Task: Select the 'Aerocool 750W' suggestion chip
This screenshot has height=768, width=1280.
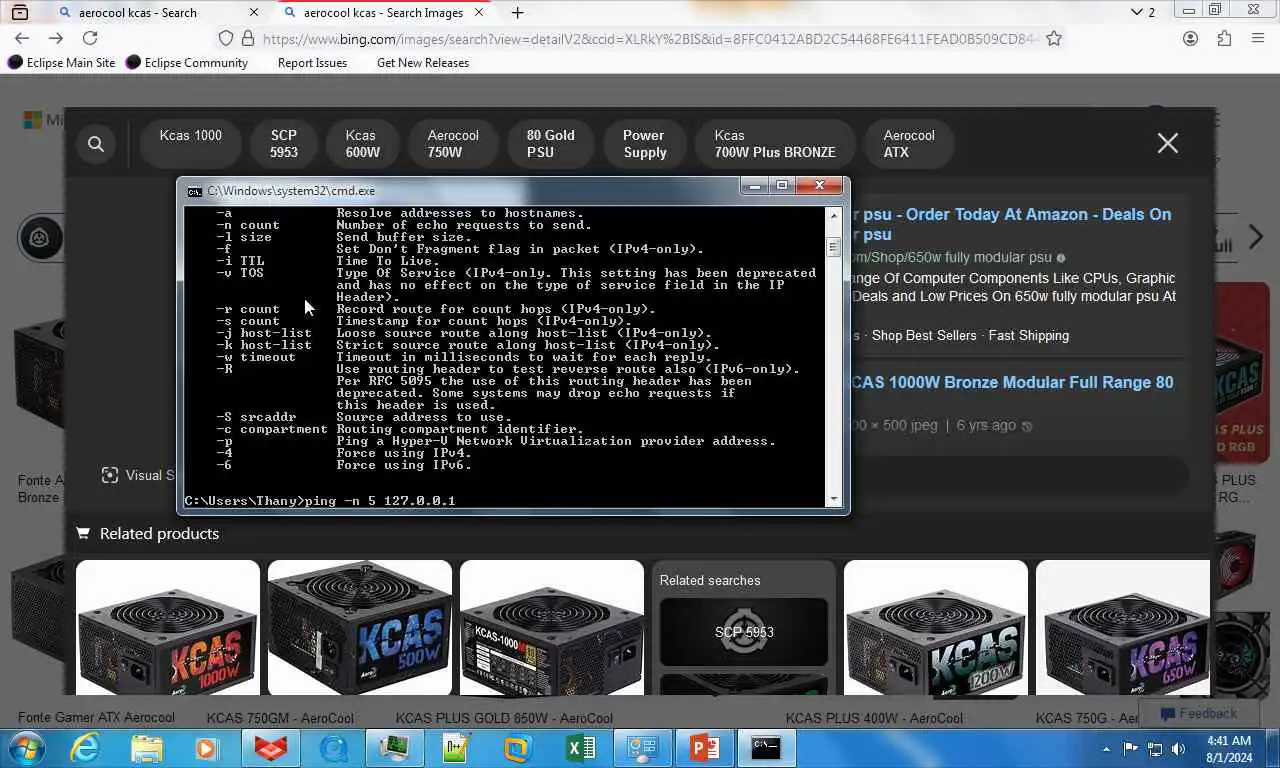Action: pos(453,144)
